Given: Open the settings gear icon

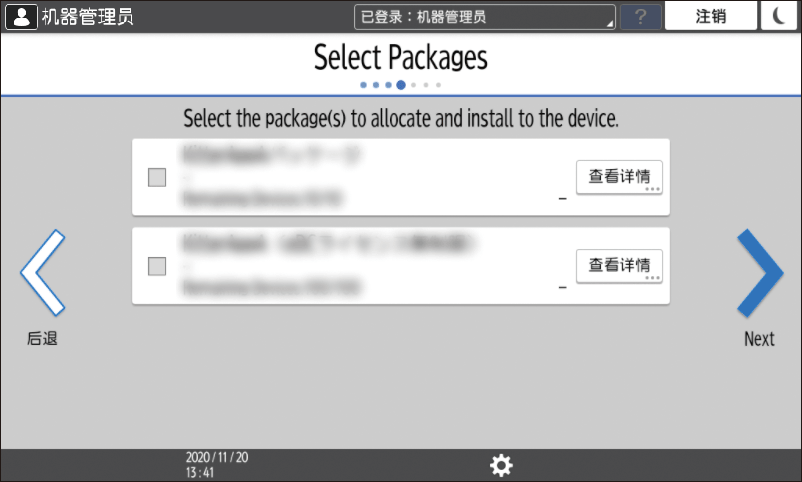Looking at the screenshot, I should click(x=501, y=465).
